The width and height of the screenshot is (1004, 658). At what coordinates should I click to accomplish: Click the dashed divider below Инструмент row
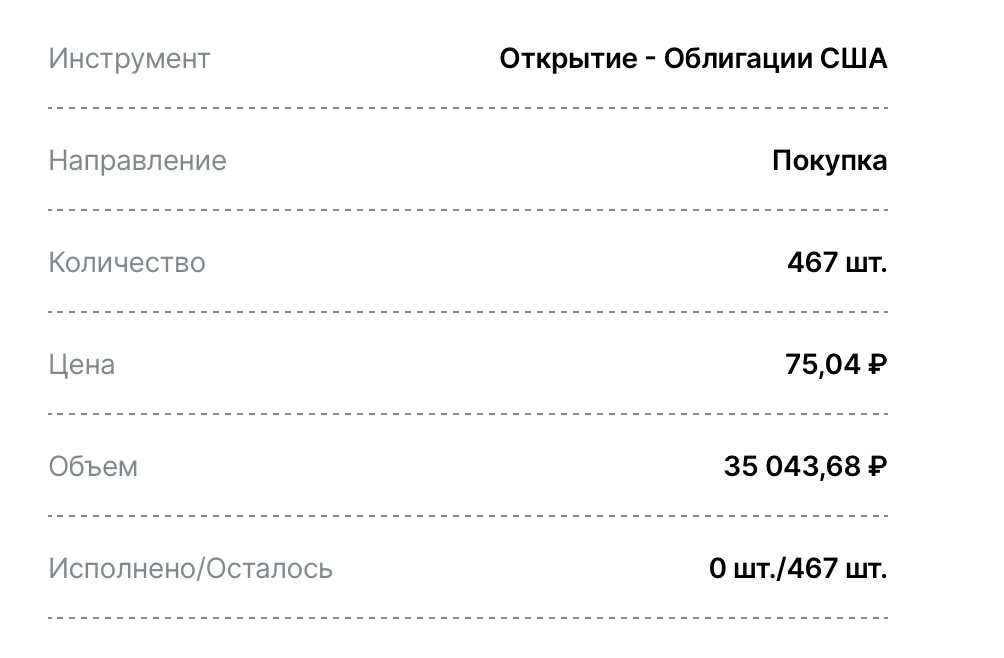pyautogui.click(x=468, y=108)
